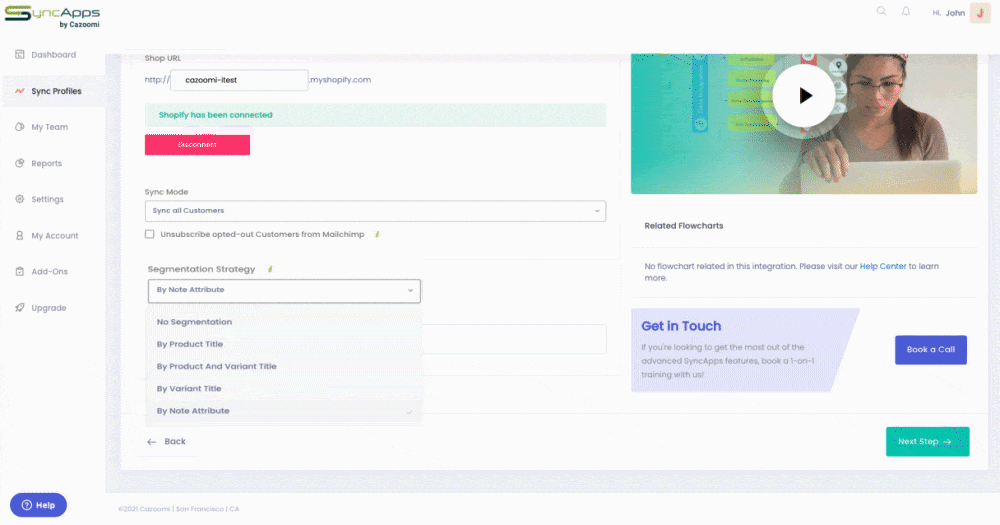Choose No Segmentation option
Image resolution: width=1000 pixels, height=525 pixels.
pos(284,322)
